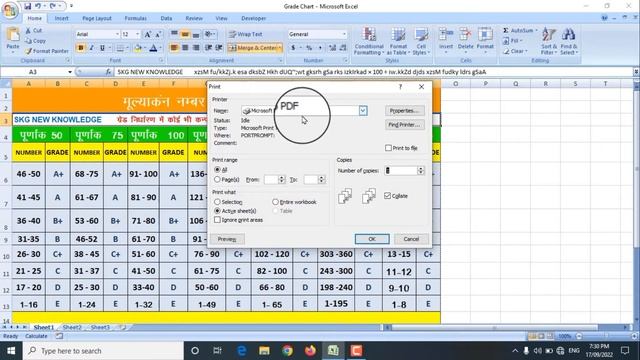640x360 pixels.
Task: Click the Preview button
Action: coord(227,239)
